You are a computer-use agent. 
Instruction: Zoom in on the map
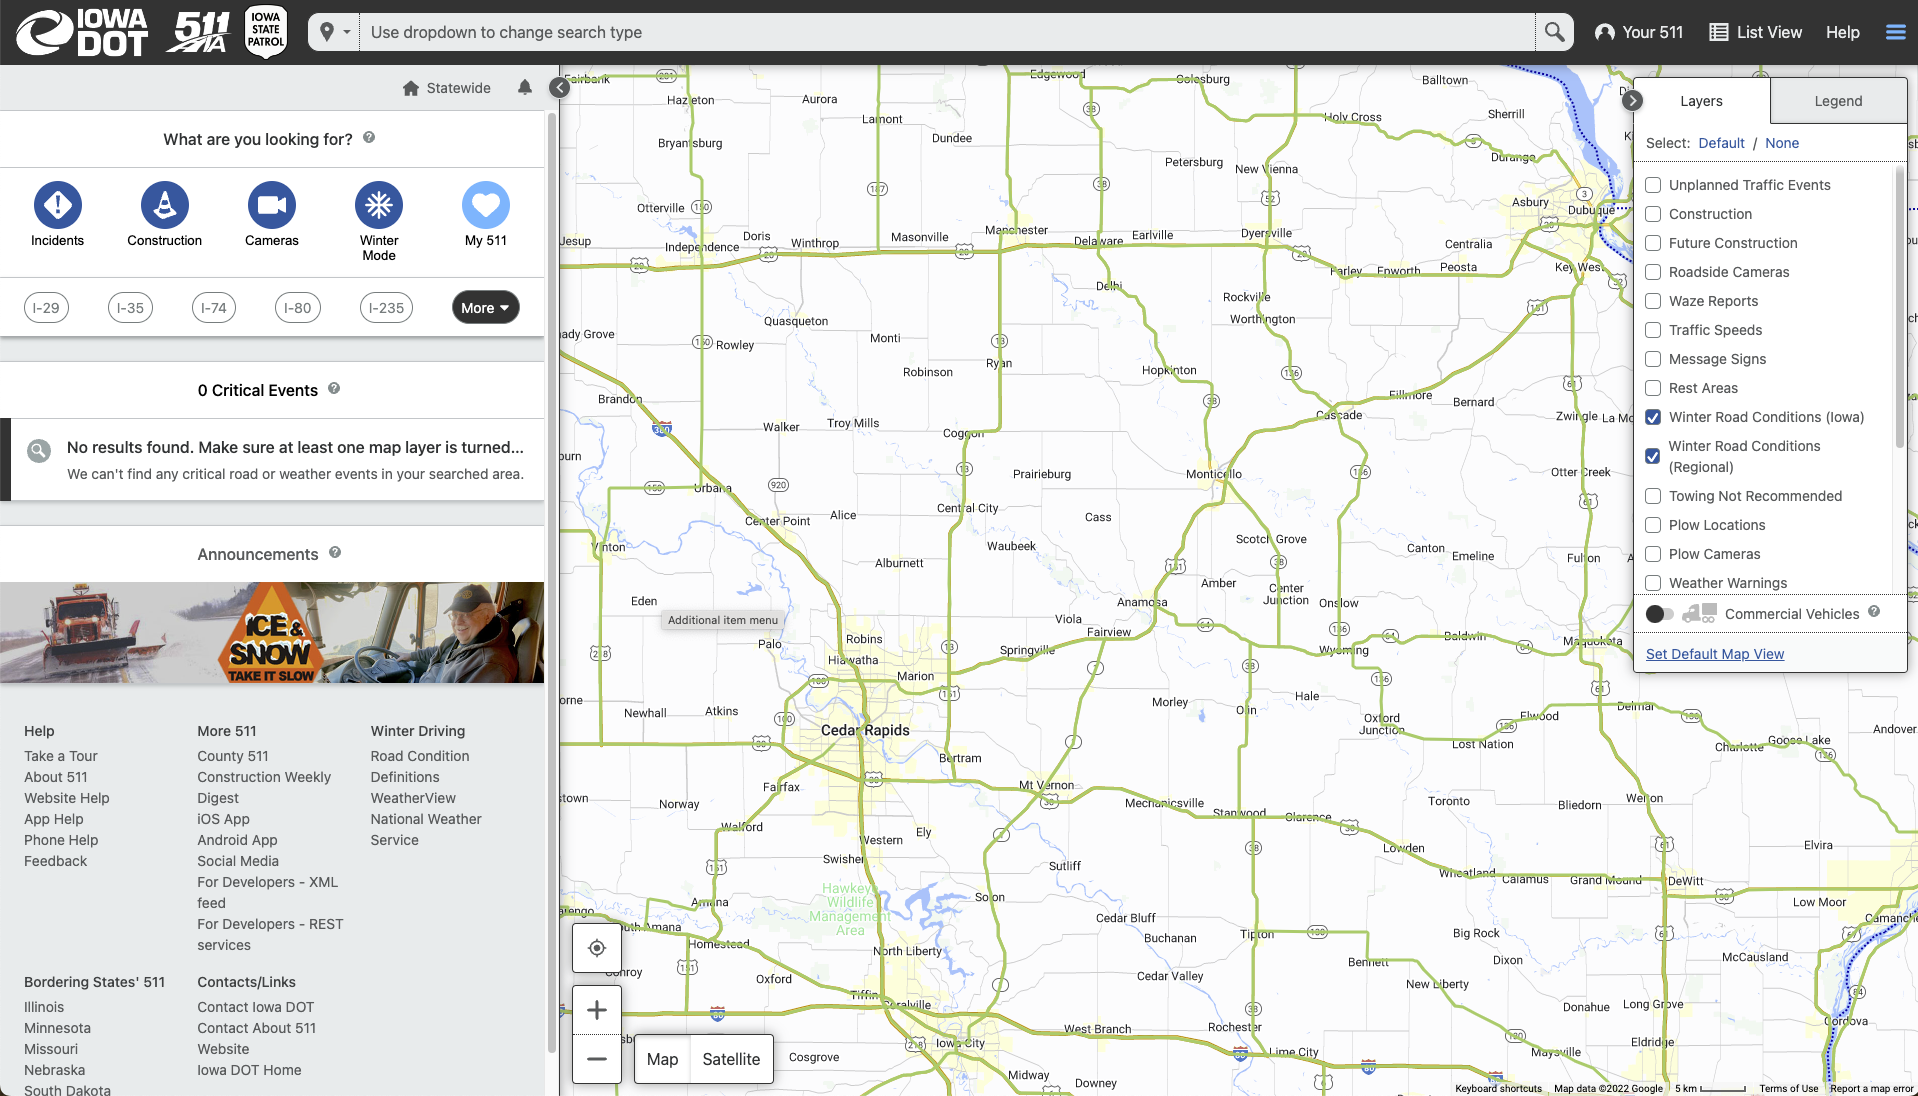pyautogui.click(x=597, y=1010)
